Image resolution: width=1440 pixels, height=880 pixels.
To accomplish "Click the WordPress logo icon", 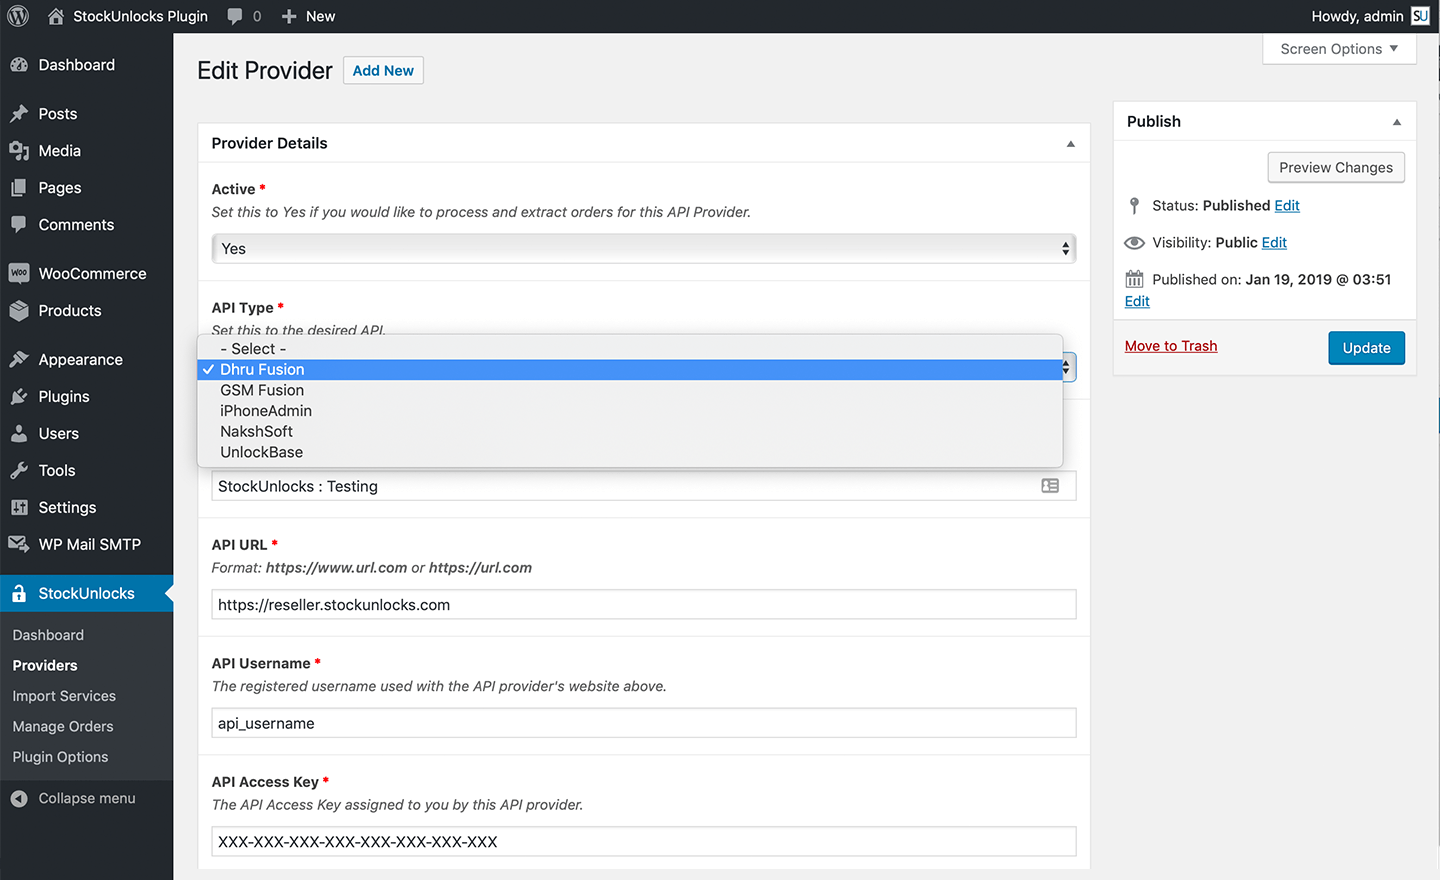I will pyautogui.click(x=18, y=16).
